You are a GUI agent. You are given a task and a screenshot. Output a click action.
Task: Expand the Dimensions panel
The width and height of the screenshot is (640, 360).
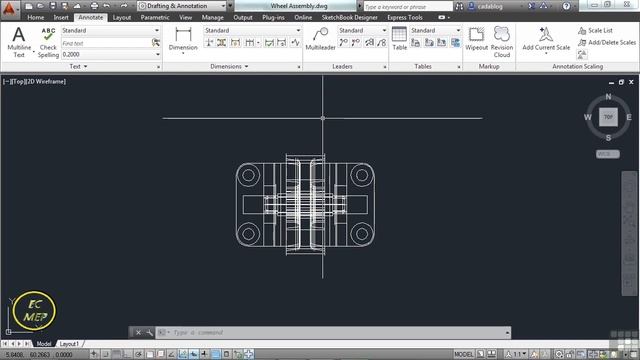(229, 66)
